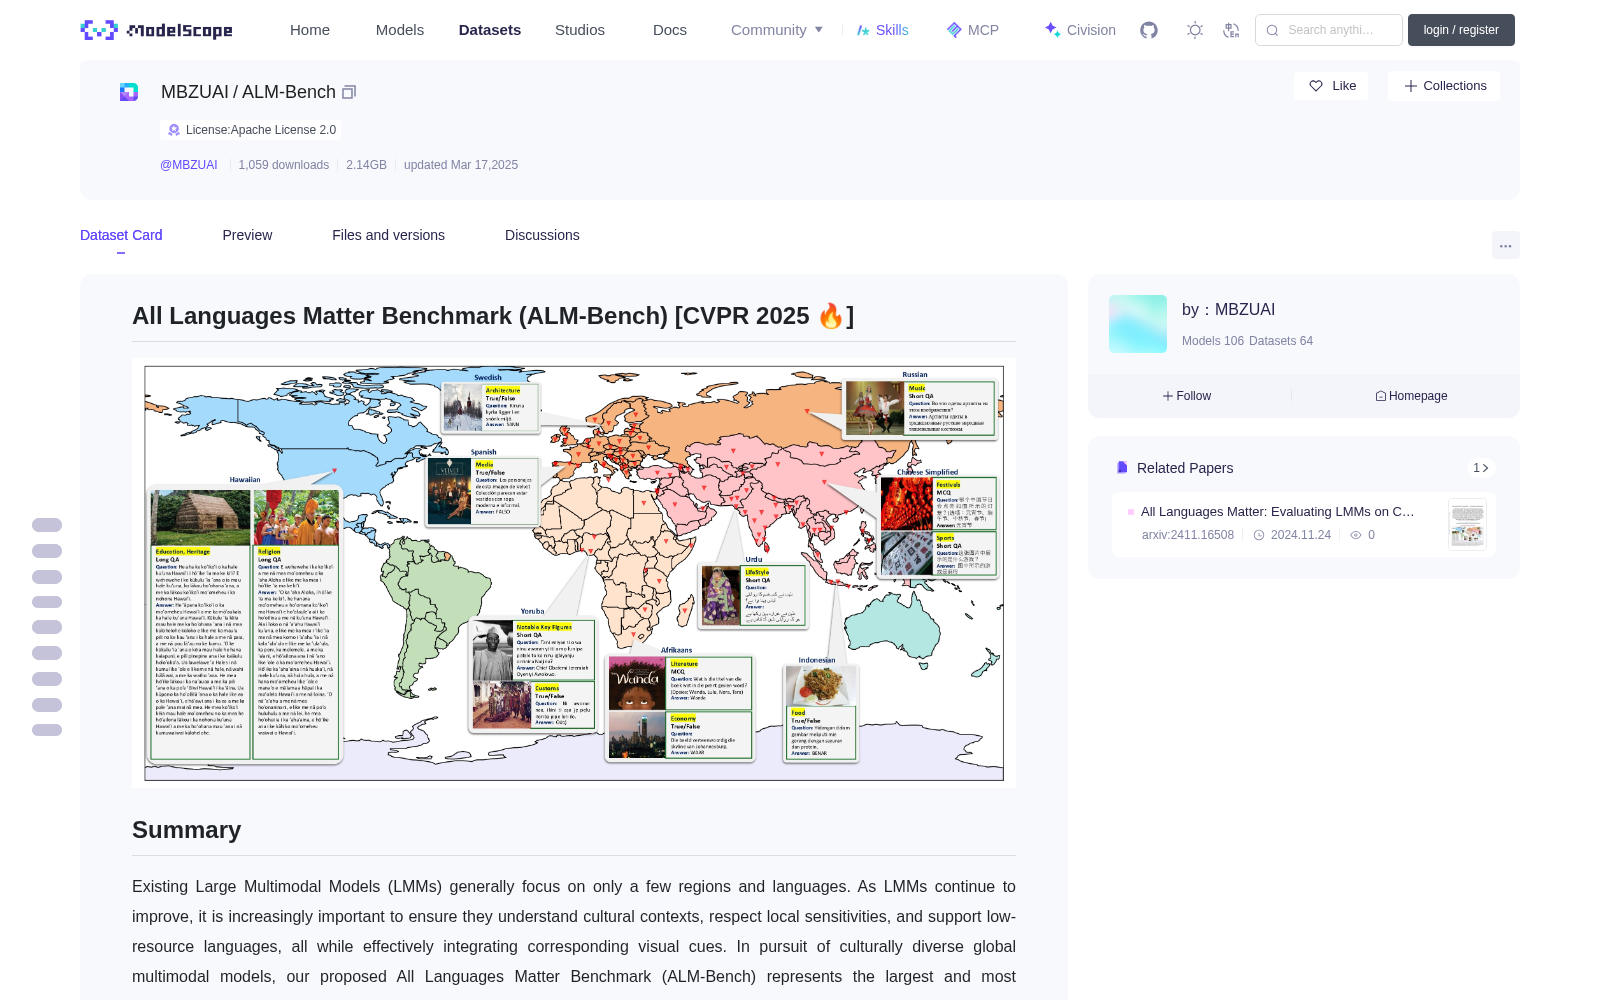Open the GitHub icon link
The height and width of the screenshot is (1000, 1600).
1149,30
